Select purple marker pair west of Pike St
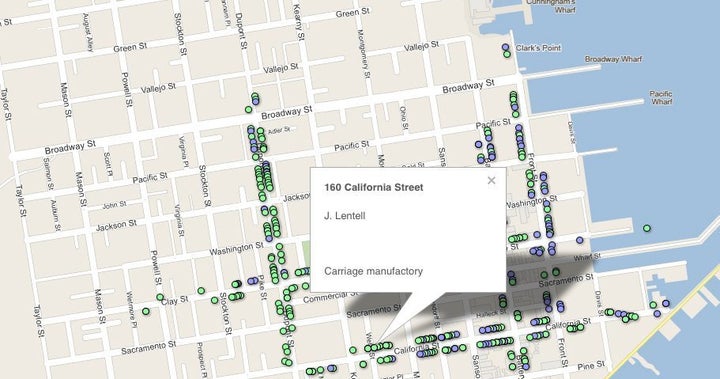Viewport: 720px width, 379px height. [253, 281]
